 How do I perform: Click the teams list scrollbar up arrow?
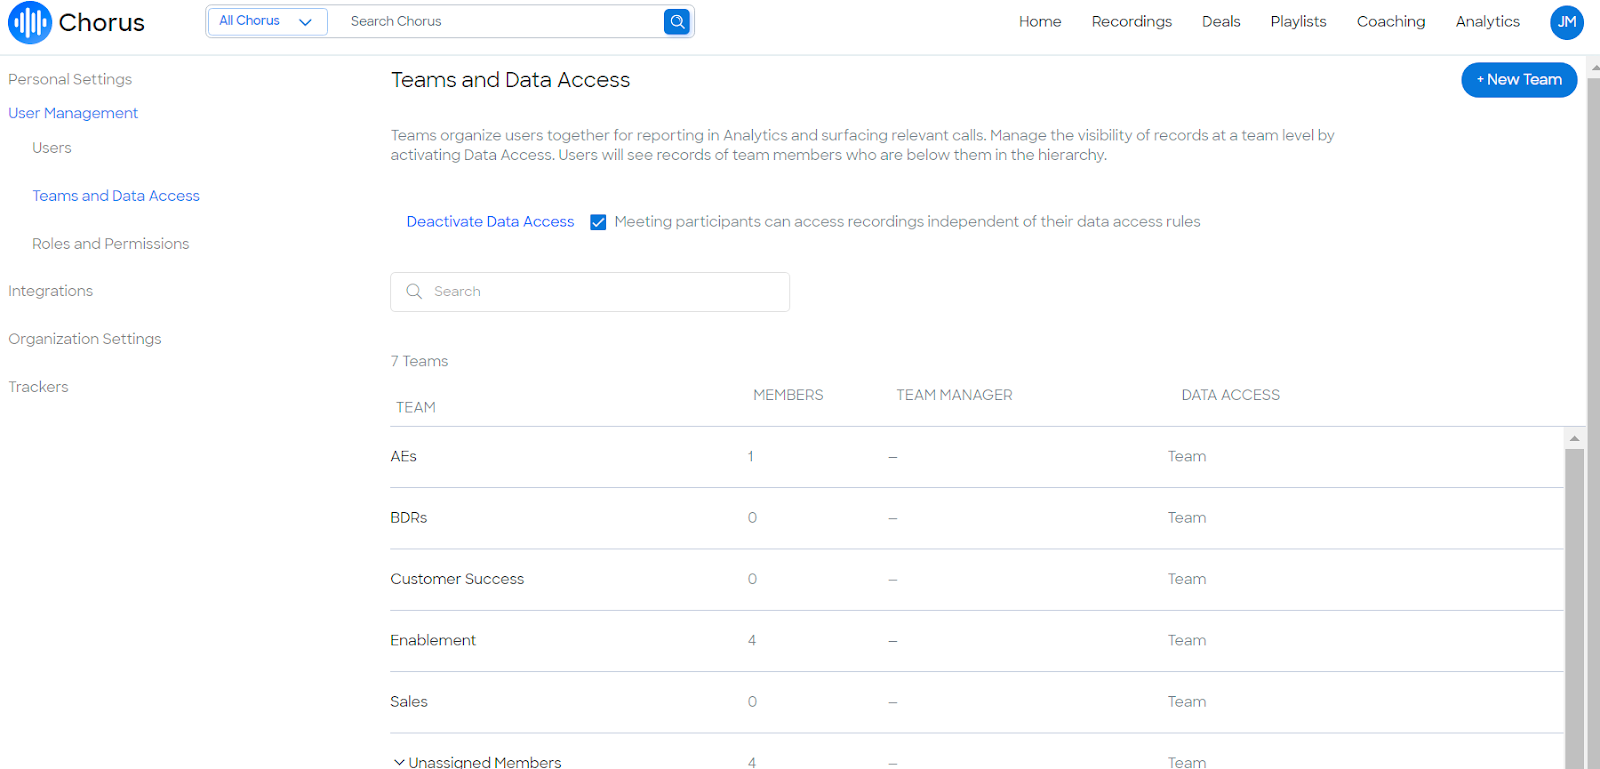(x=1574, y=438)
